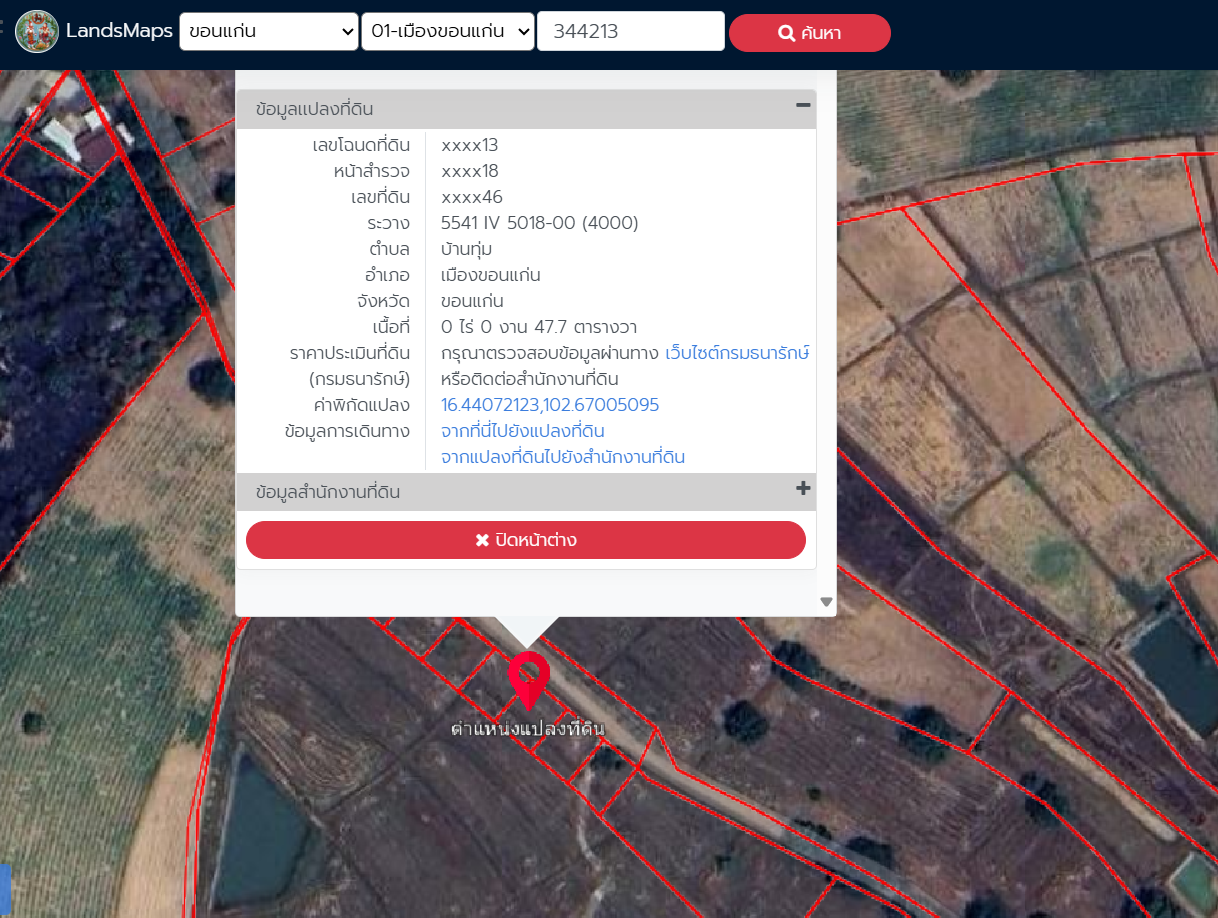This screenshot has height=918, width=1218.
Task: Click the blue tab at the left map edge
Action: pos(4,890)
